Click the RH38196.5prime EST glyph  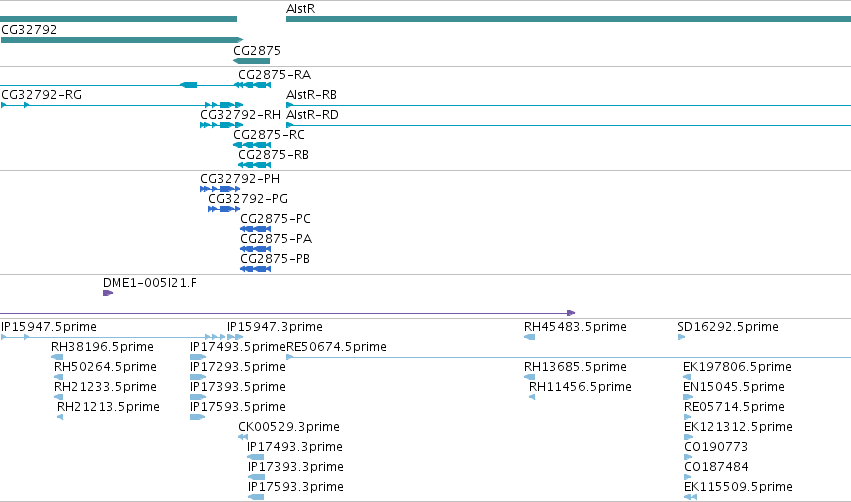point(57,357)
